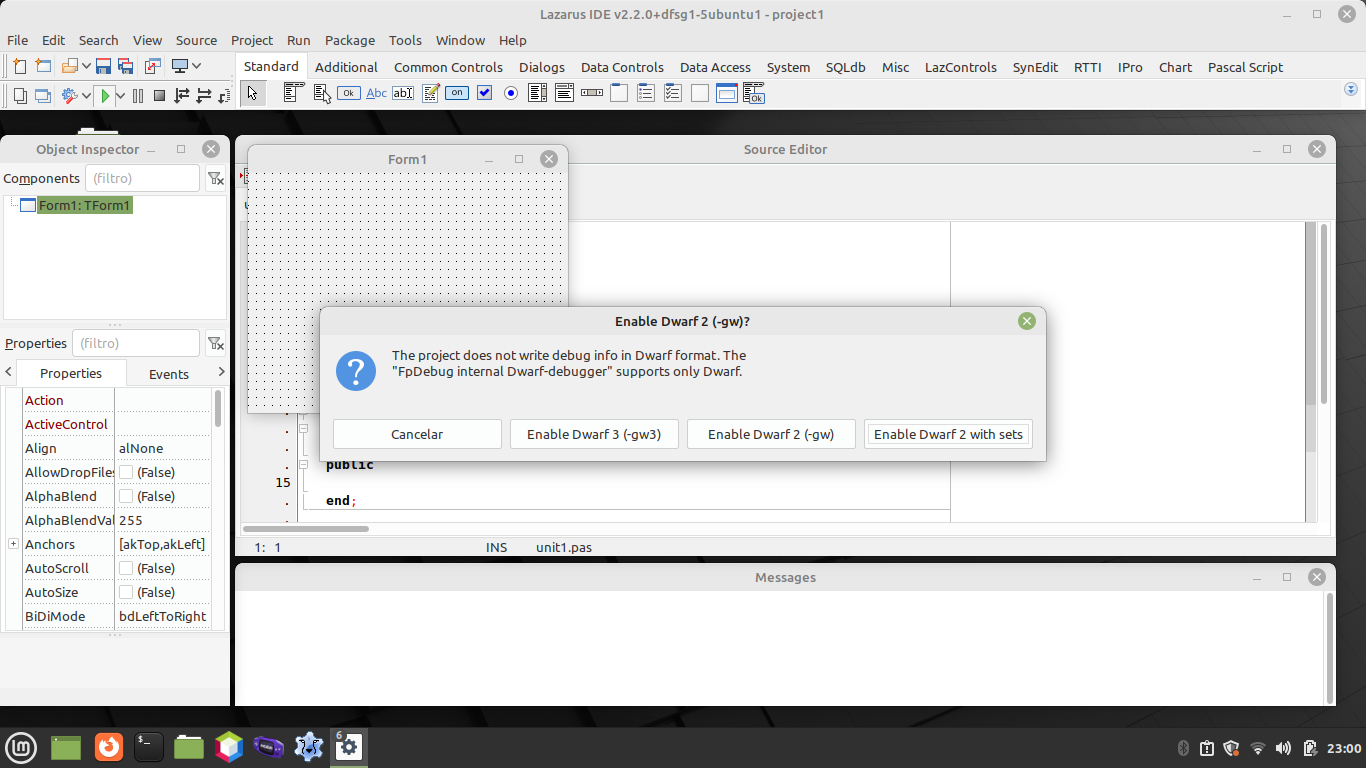
Task: Click the Toggle Form/Unit icon
Action: tap(153, 66)
